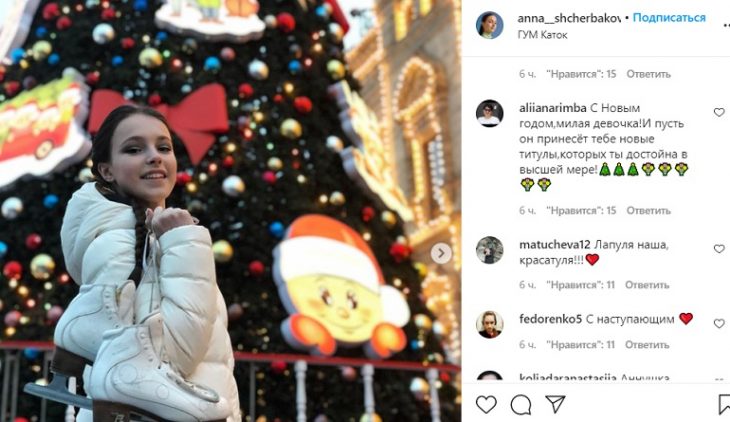Open post options three-dot menu
The width and height of the screenshot is (730, 422).
click(725, 26)
